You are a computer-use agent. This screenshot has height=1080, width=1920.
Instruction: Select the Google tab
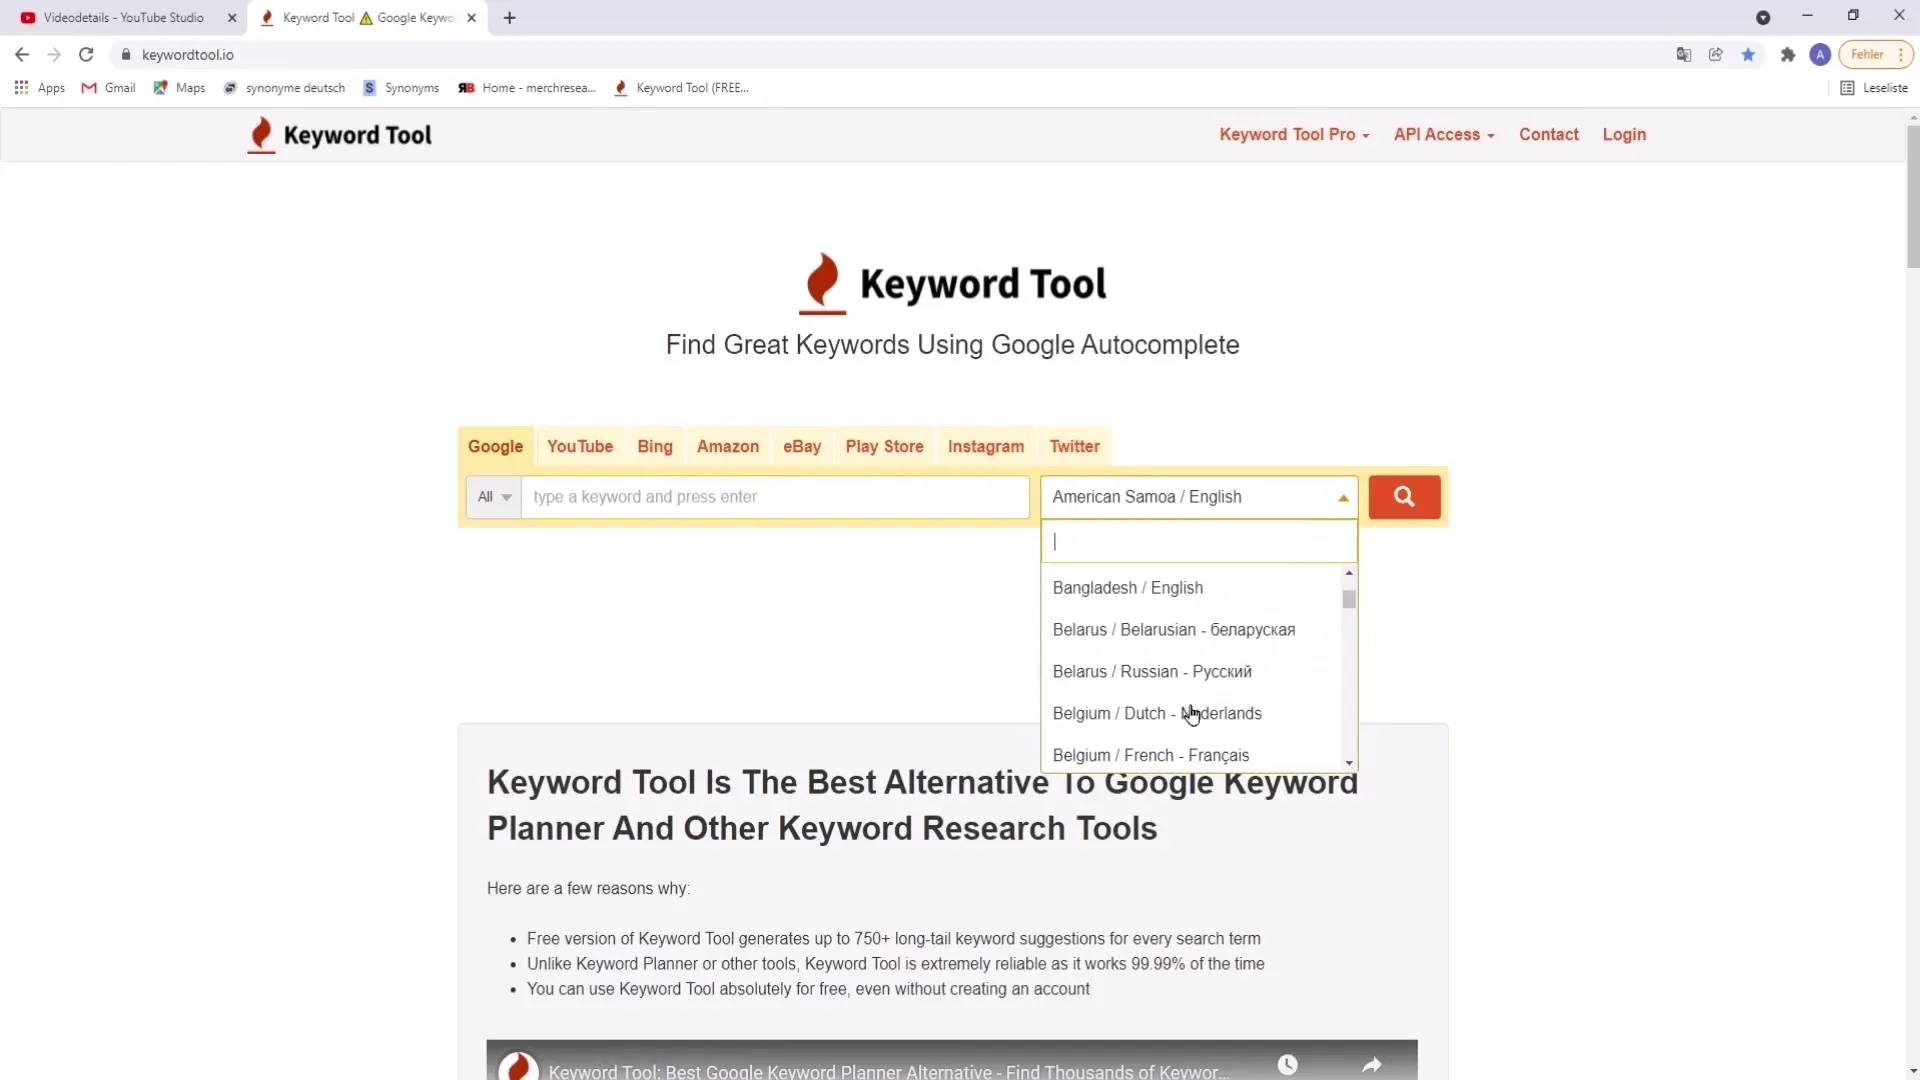495,447
